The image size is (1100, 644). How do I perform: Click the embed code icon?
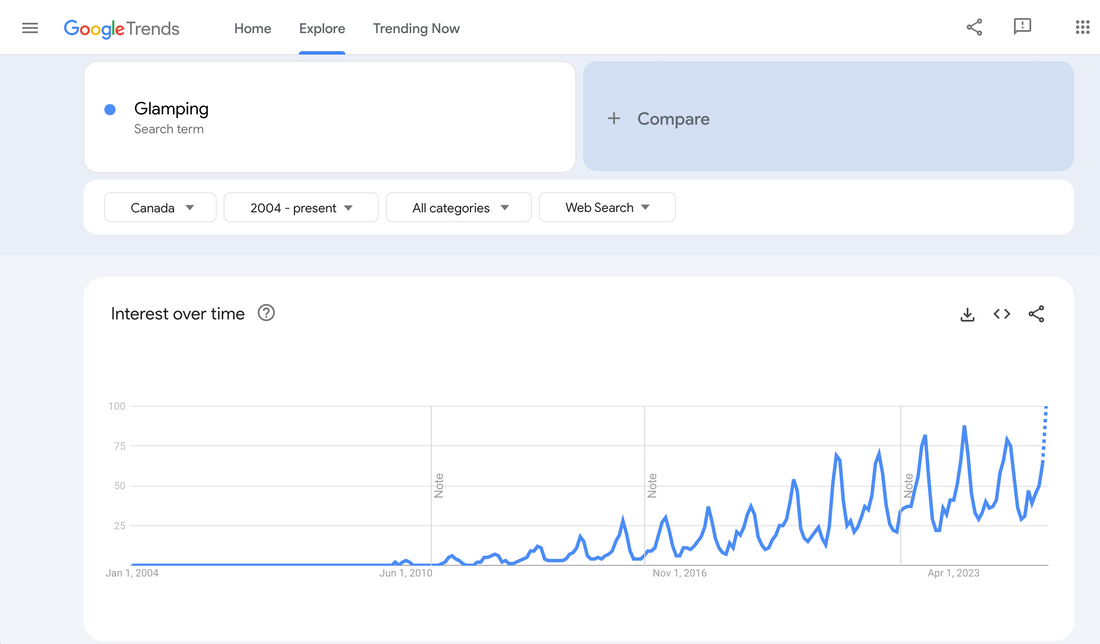click(x=1002, y=314)
